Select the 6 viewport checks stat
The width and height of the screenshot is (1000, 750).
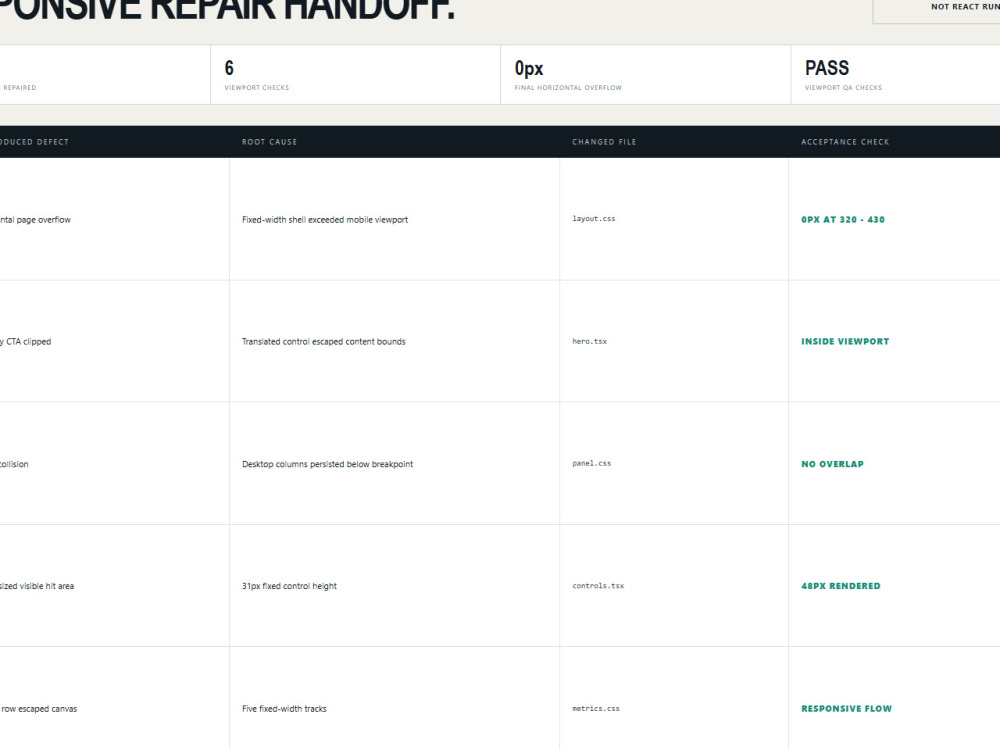click(355, 75)
